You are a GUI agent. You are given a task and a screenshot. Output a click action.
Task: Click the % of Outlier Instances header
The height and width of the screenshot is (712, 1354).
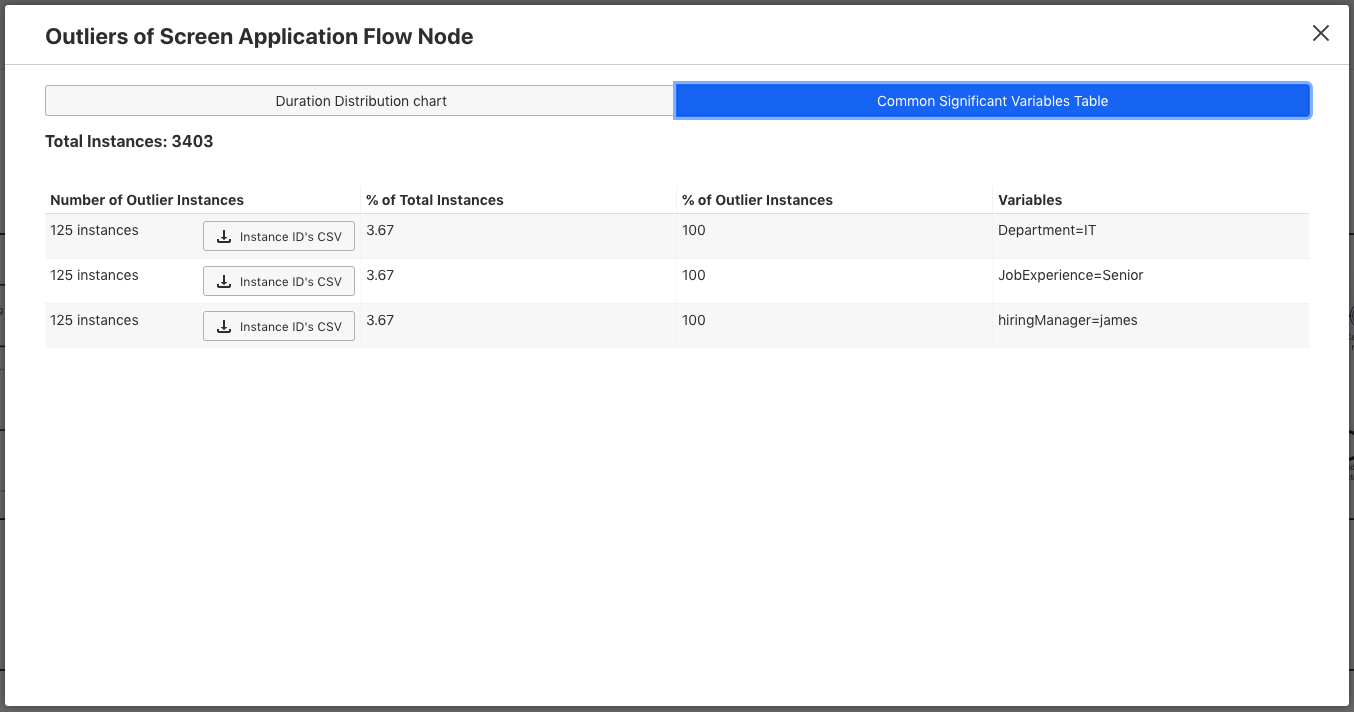757,200
